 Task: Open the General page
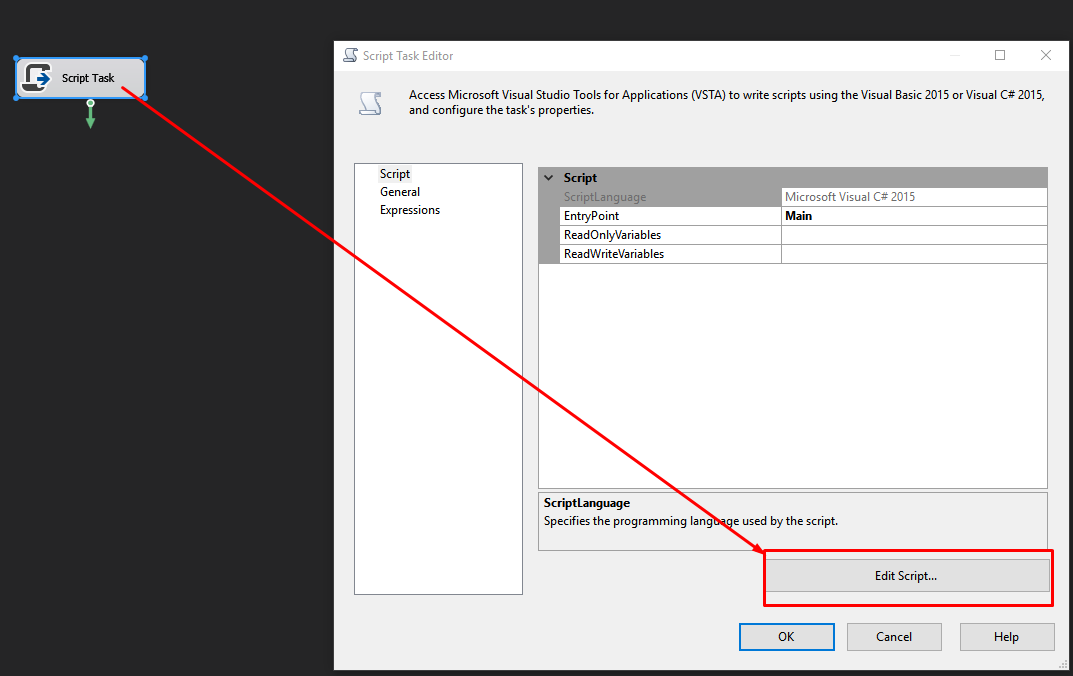[x=400, y=192]
